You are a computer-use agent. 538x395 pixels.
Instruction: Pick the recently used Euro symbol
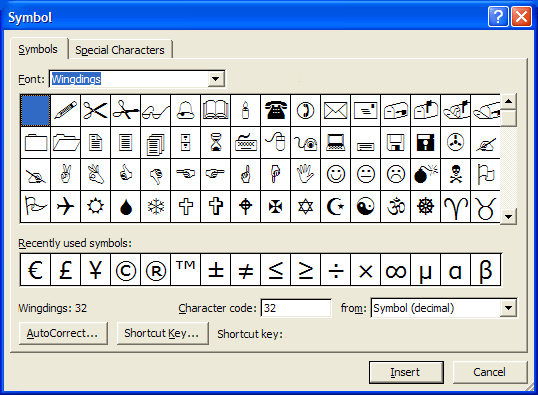pos(36,270)
